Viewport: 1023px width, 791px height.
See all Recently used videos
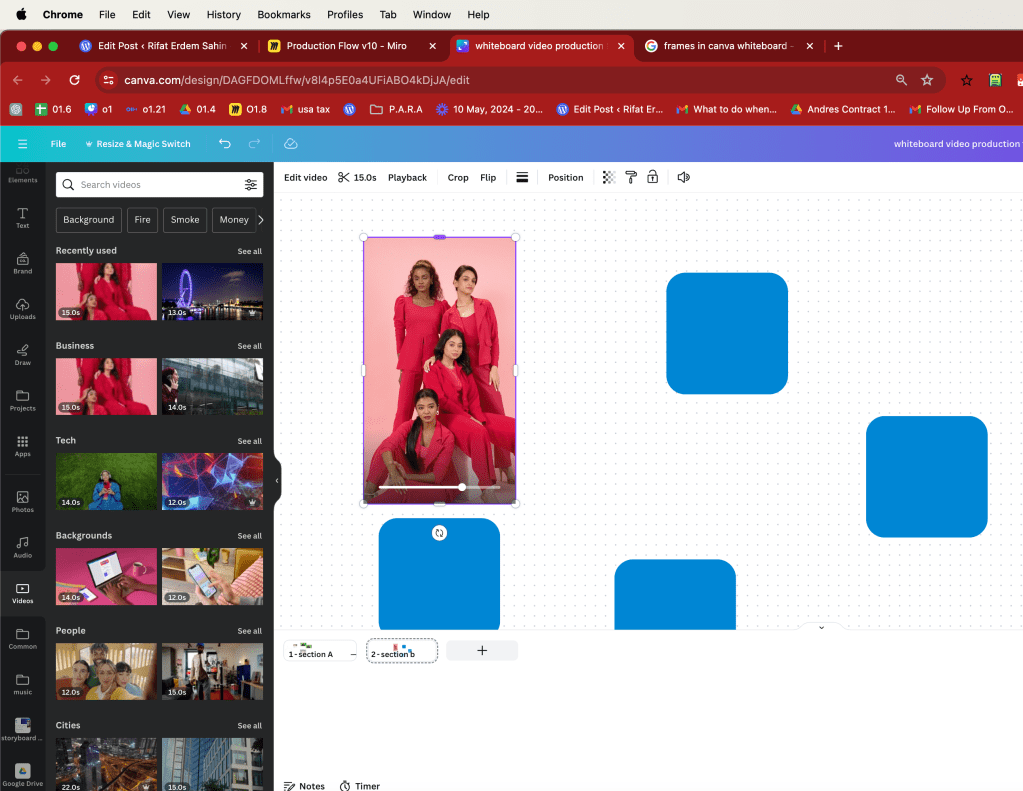click(x=249, y=251)
